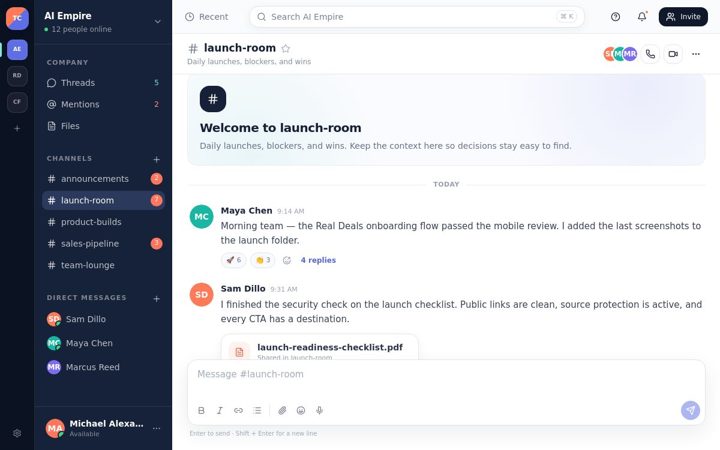The image size is (720, 450).
Task: Open direct message with Sam Dillo
Action: click(103, 319)
